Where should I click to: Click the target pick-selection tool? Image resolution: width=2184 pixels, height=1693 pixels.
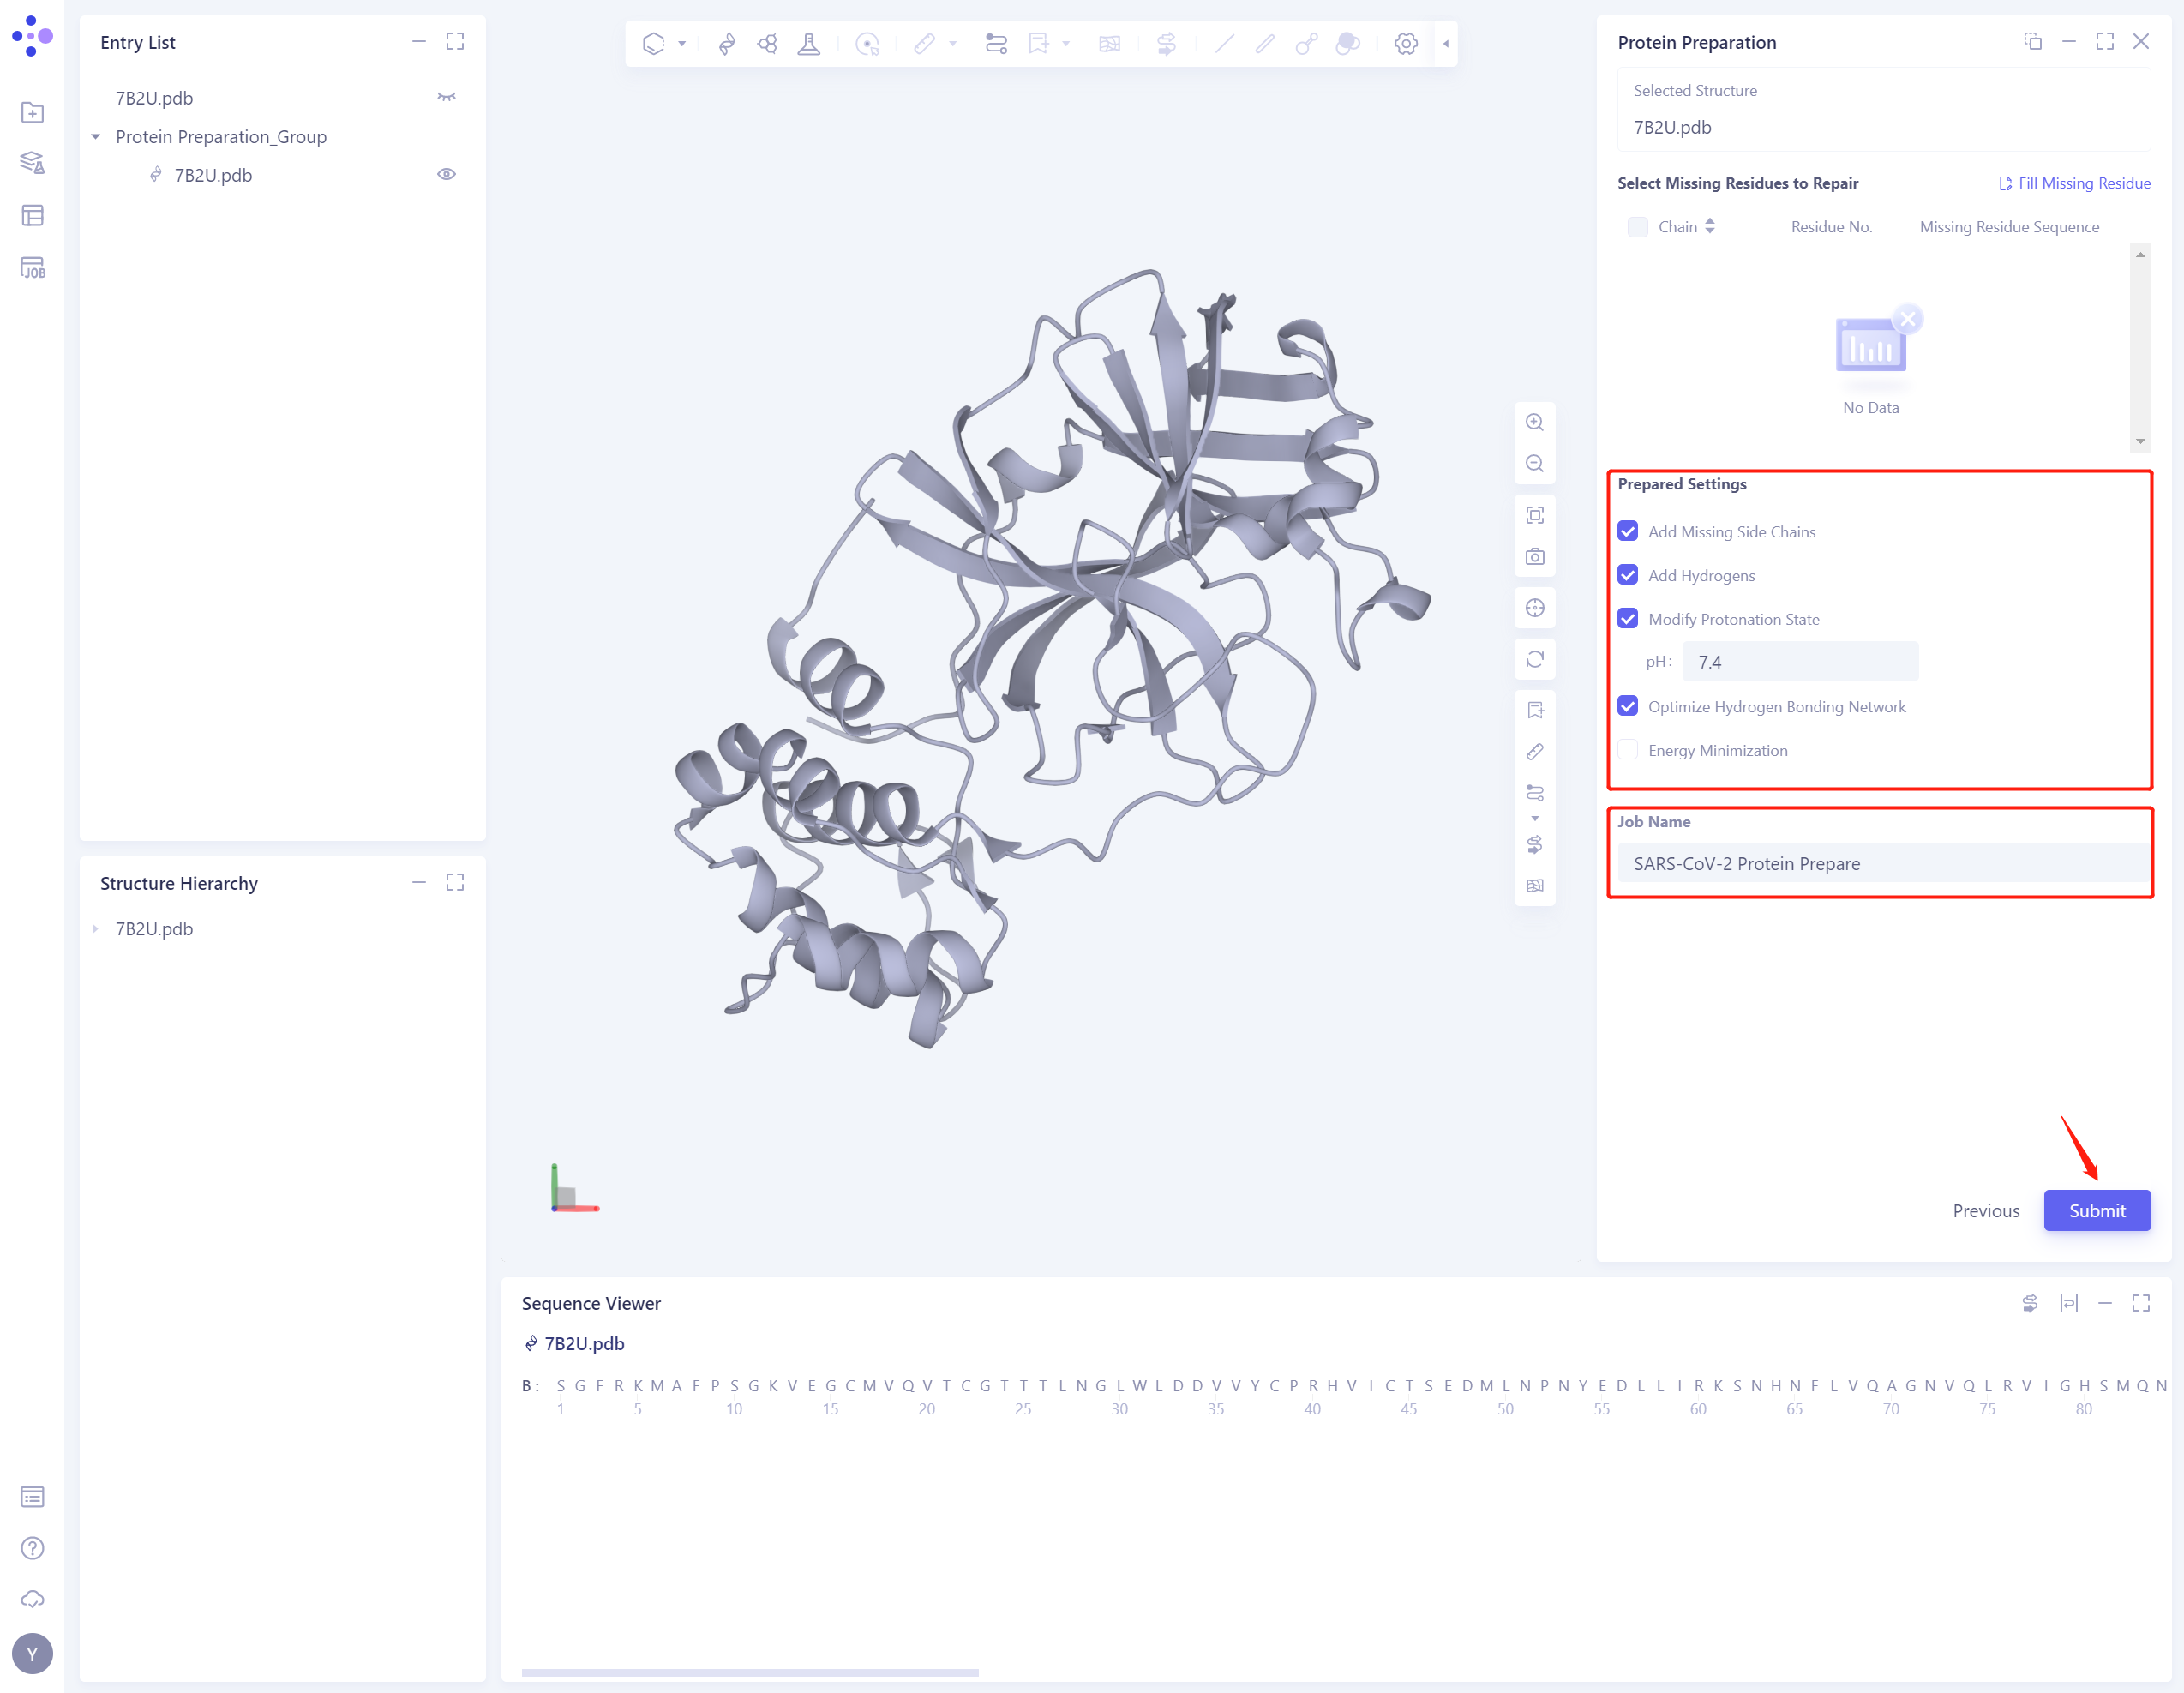[867, 44]
